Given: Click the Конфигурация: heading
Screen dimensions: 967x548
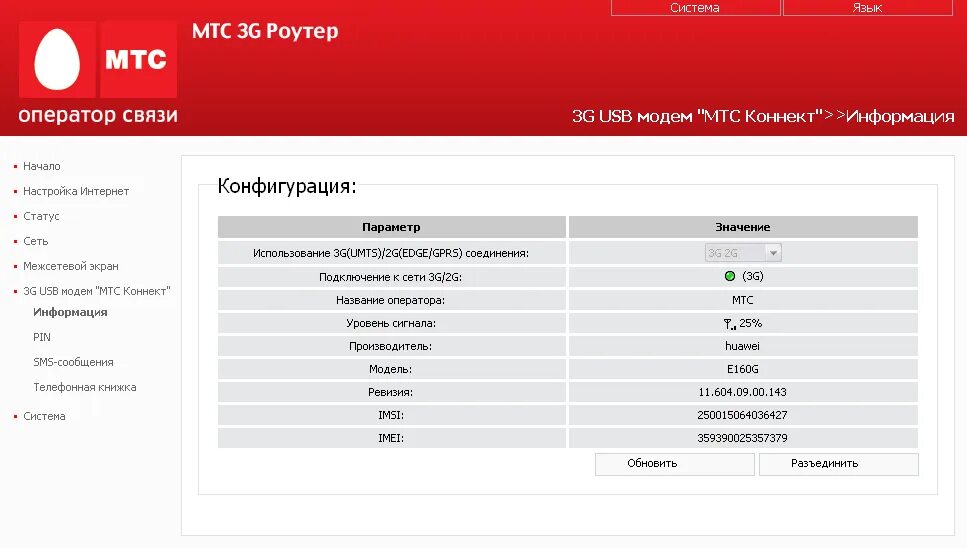Looking at the screenshot, I should [x=287, y=186].
